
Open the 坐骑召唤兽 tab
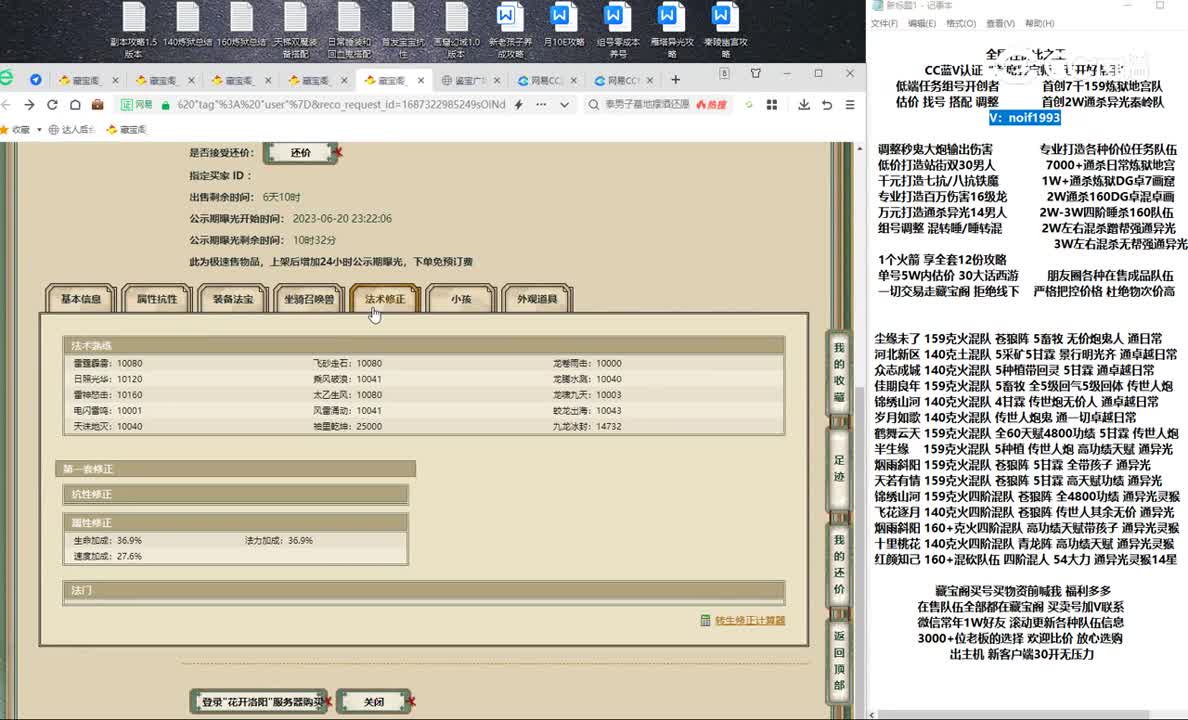pos(309,299)
